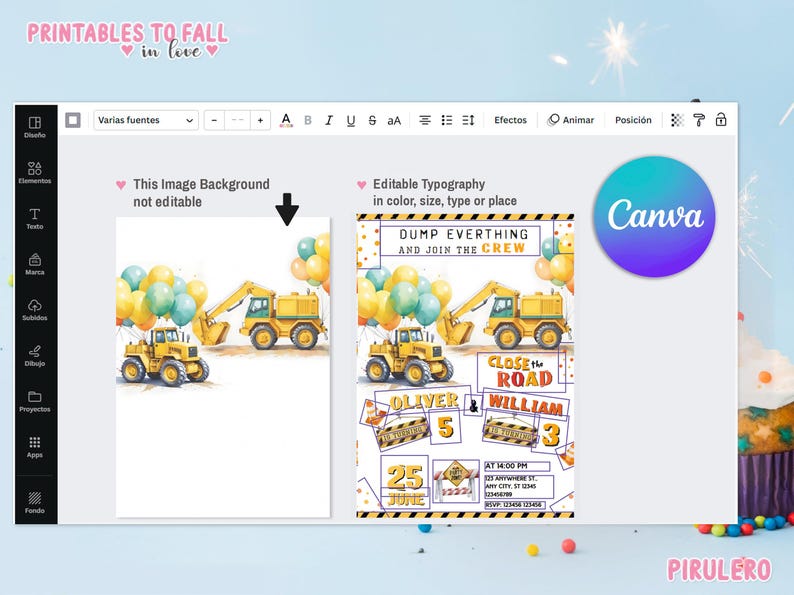794x595 pixels.
Task: Increase font size with plus button
Action: (x=260, y=120)
